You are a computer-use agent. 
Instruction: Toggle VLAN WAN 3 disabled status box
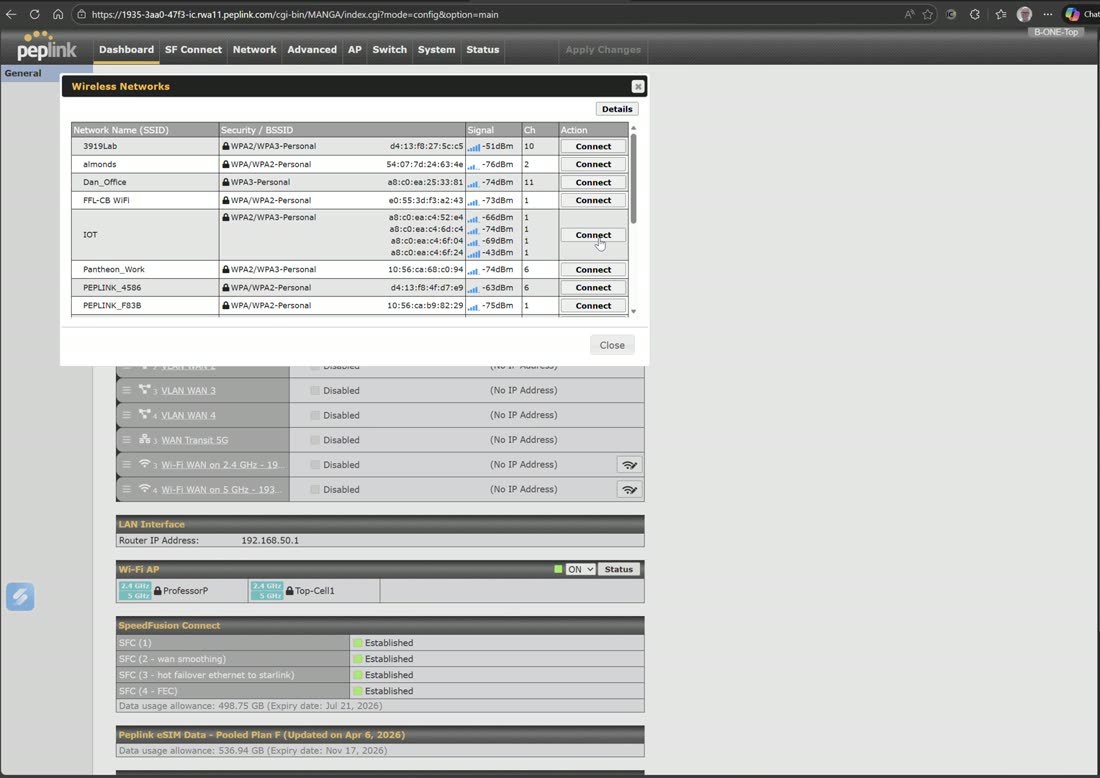click(315, 391)
